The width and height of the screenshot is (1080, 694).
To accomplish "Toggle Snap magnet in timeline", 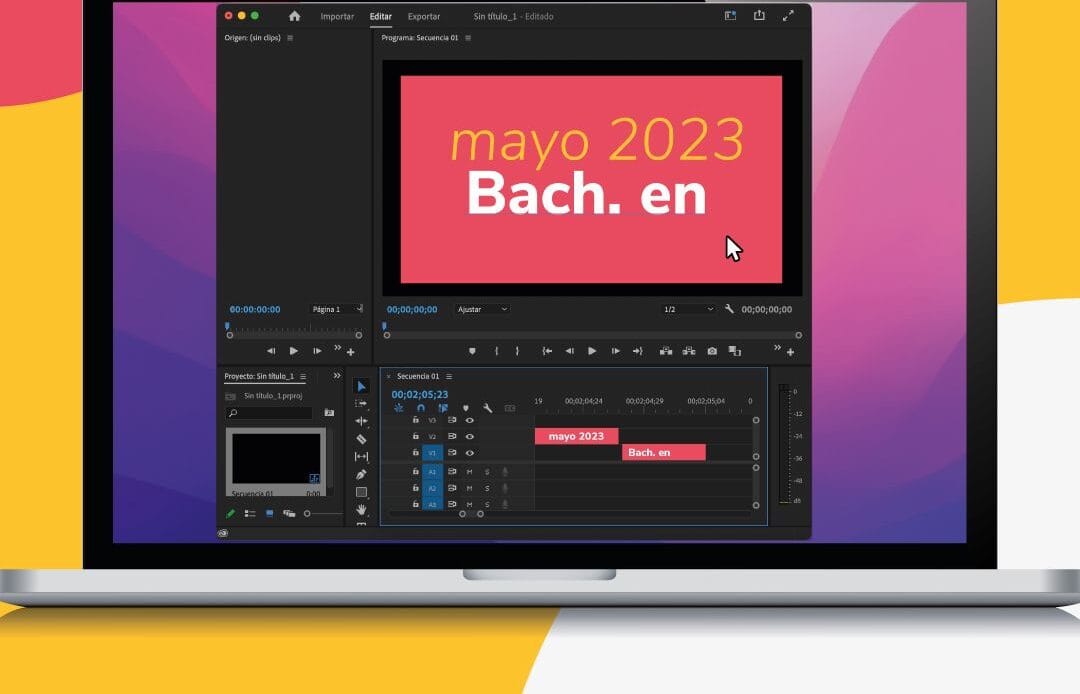I will click(x=421, y=408).
